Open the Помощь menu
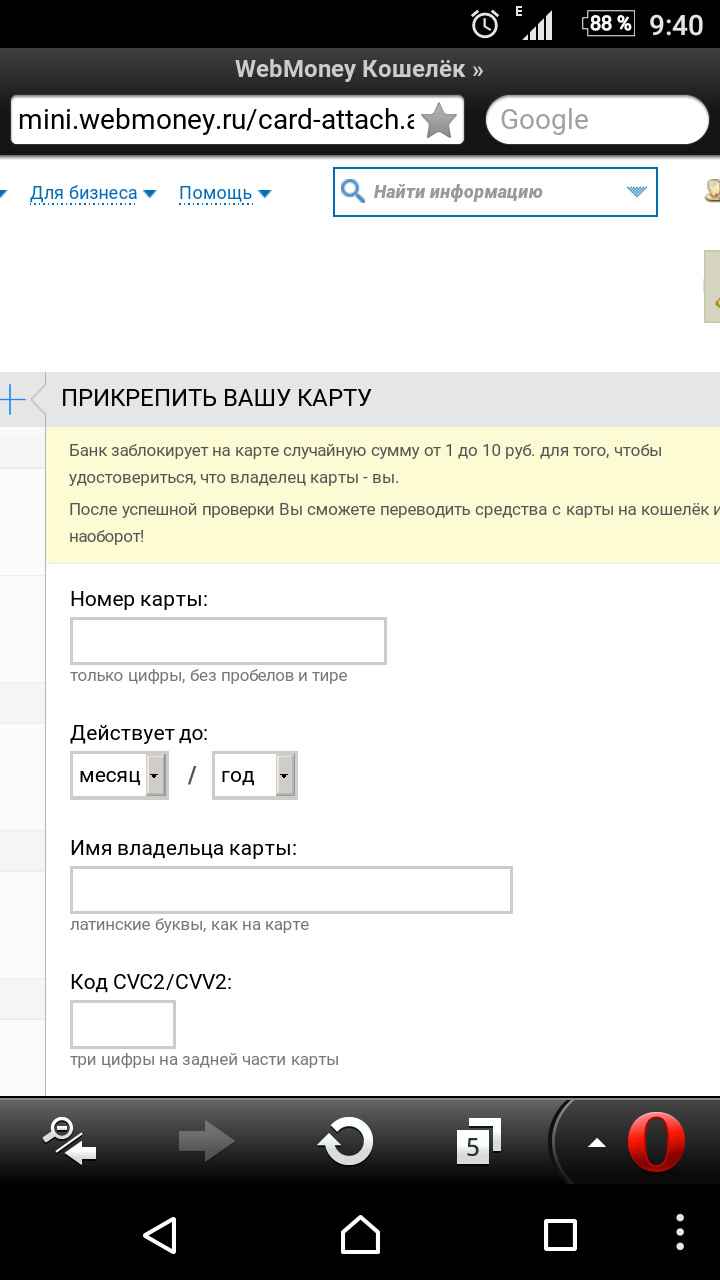The width and height of the screenshot is (720, 1280). [225, 193]
